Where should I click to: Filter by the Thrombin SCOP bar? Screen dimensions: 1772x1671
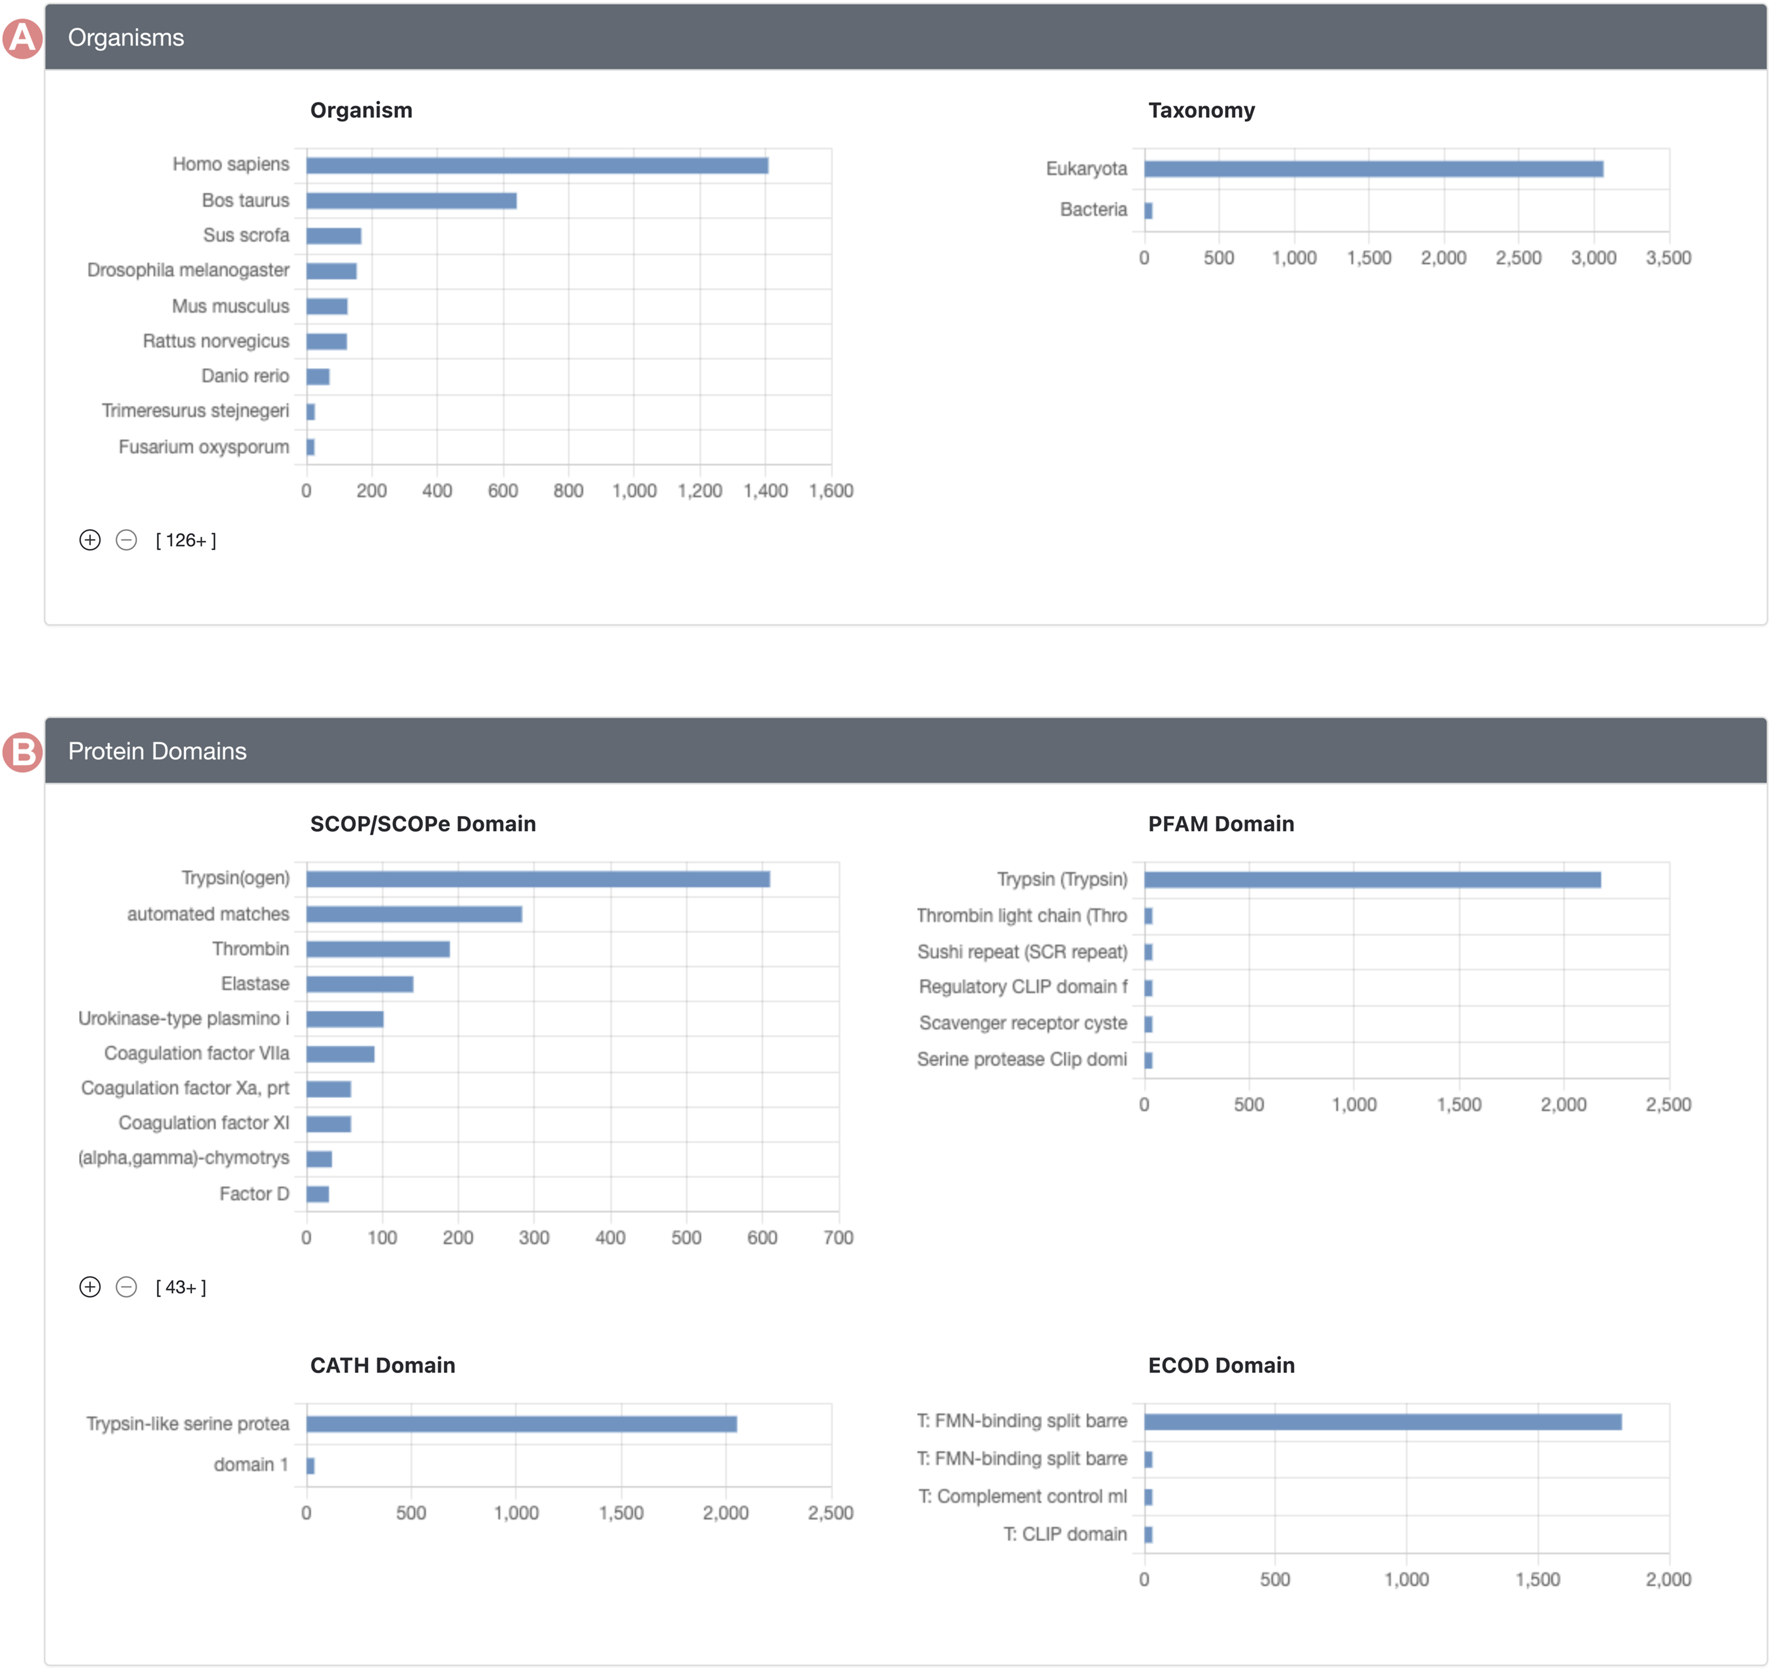click(377, 949)
